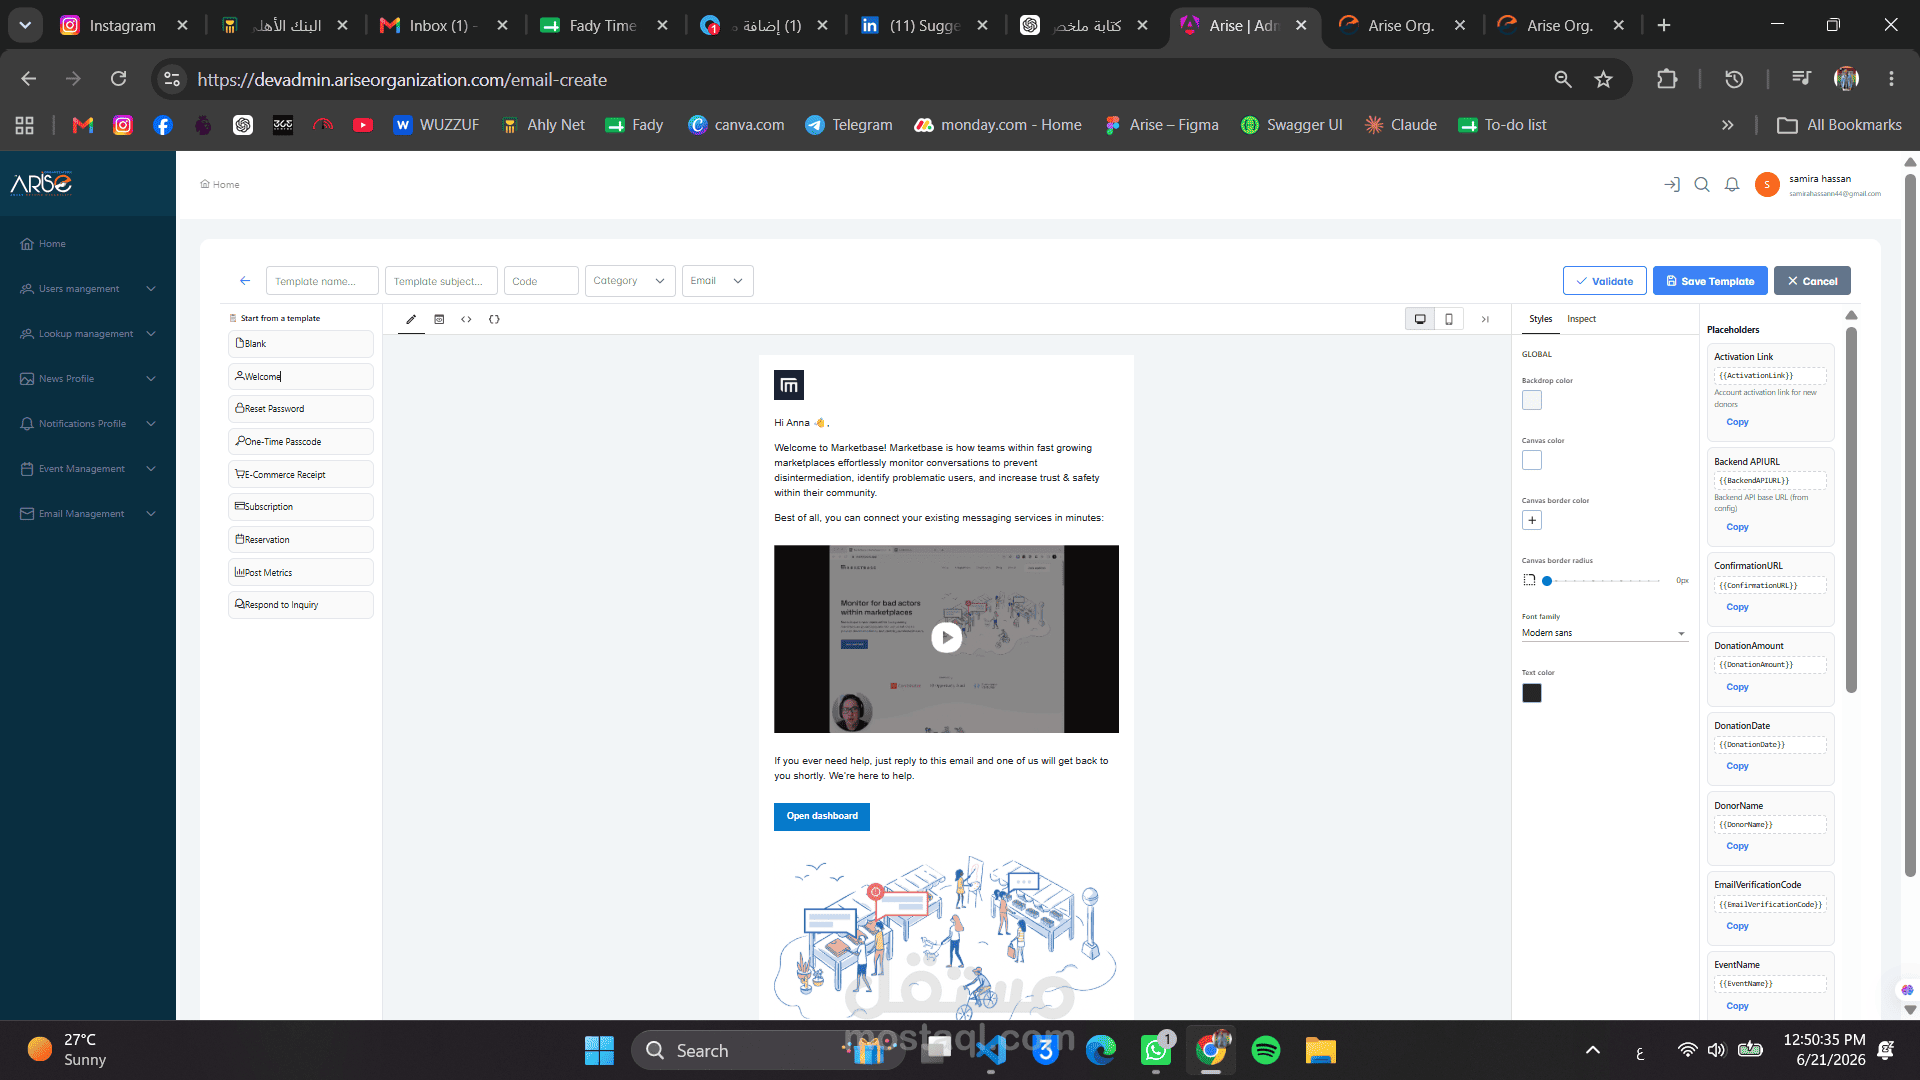
Task: Expand Lookup management menu
Action: (x=88, y=334)
